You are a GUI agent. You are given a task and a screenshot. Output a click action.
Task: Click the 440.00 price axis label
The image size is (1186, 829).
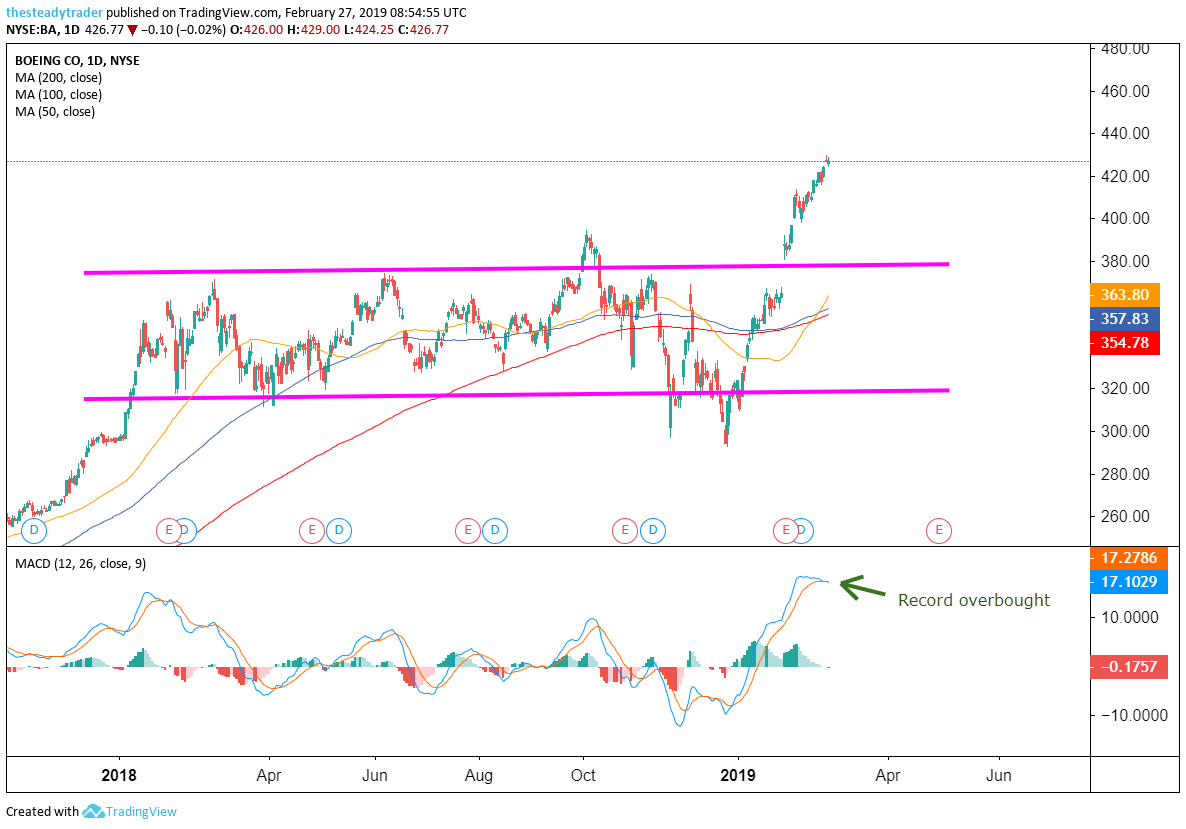click(1125, 133)
